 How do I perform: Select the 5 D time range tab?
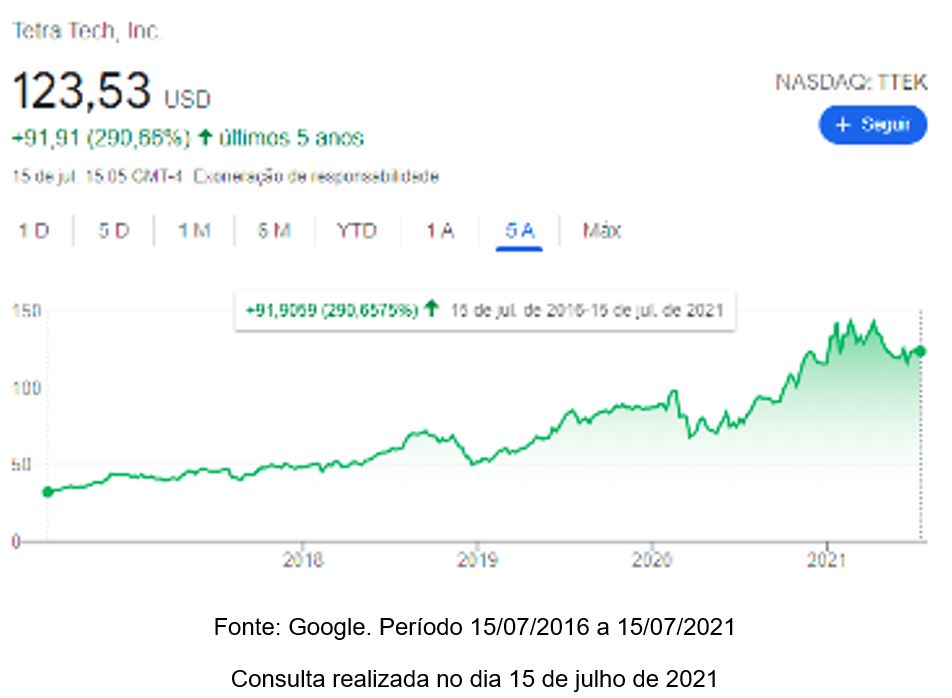(x=114, y=231)
